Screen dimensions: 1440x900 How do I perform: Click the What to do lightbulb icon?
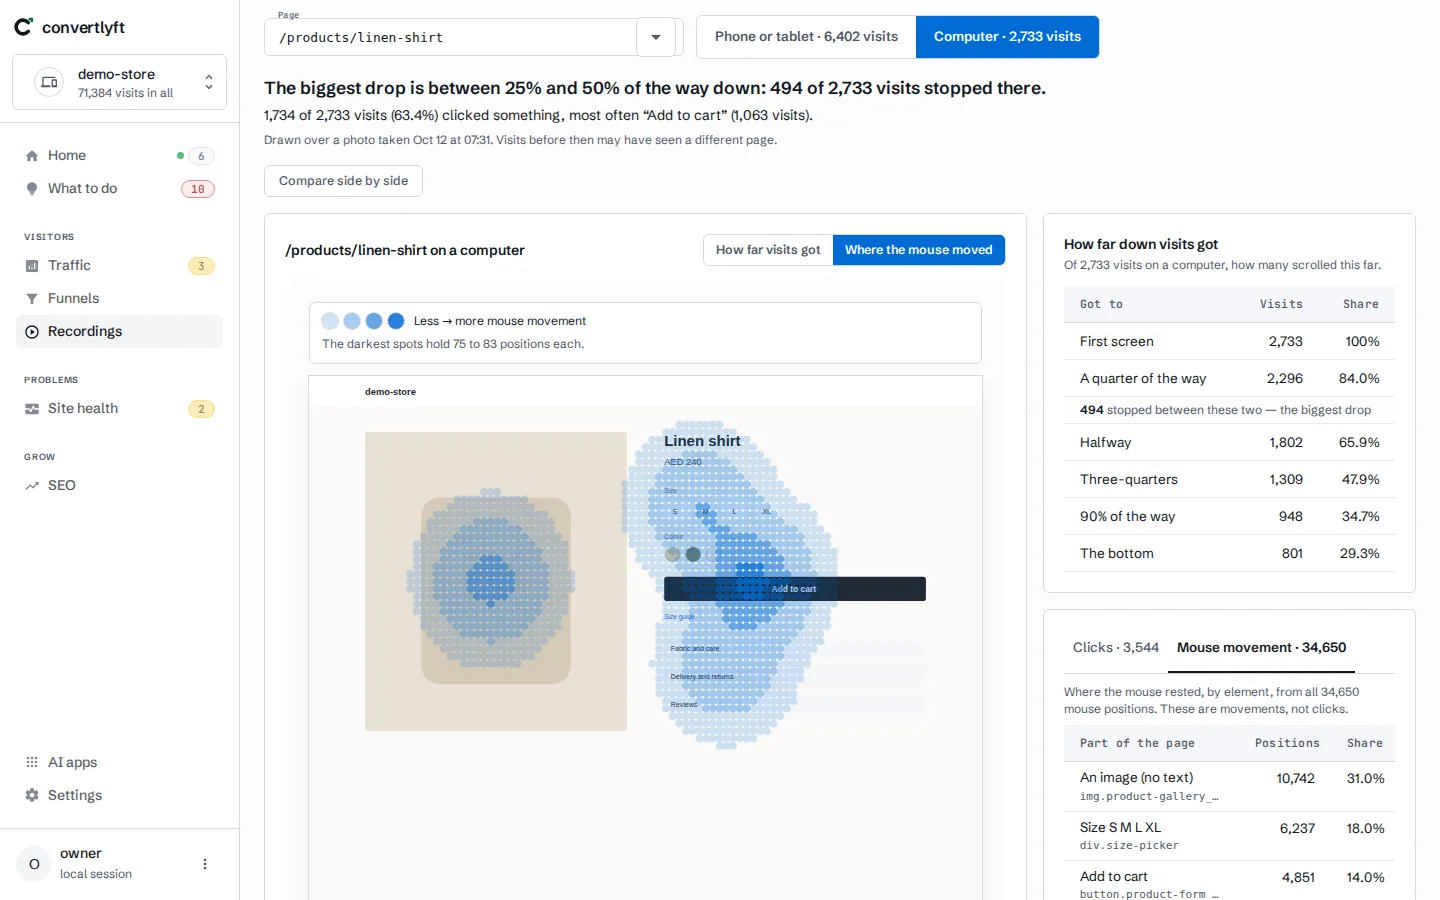[32, 189]
